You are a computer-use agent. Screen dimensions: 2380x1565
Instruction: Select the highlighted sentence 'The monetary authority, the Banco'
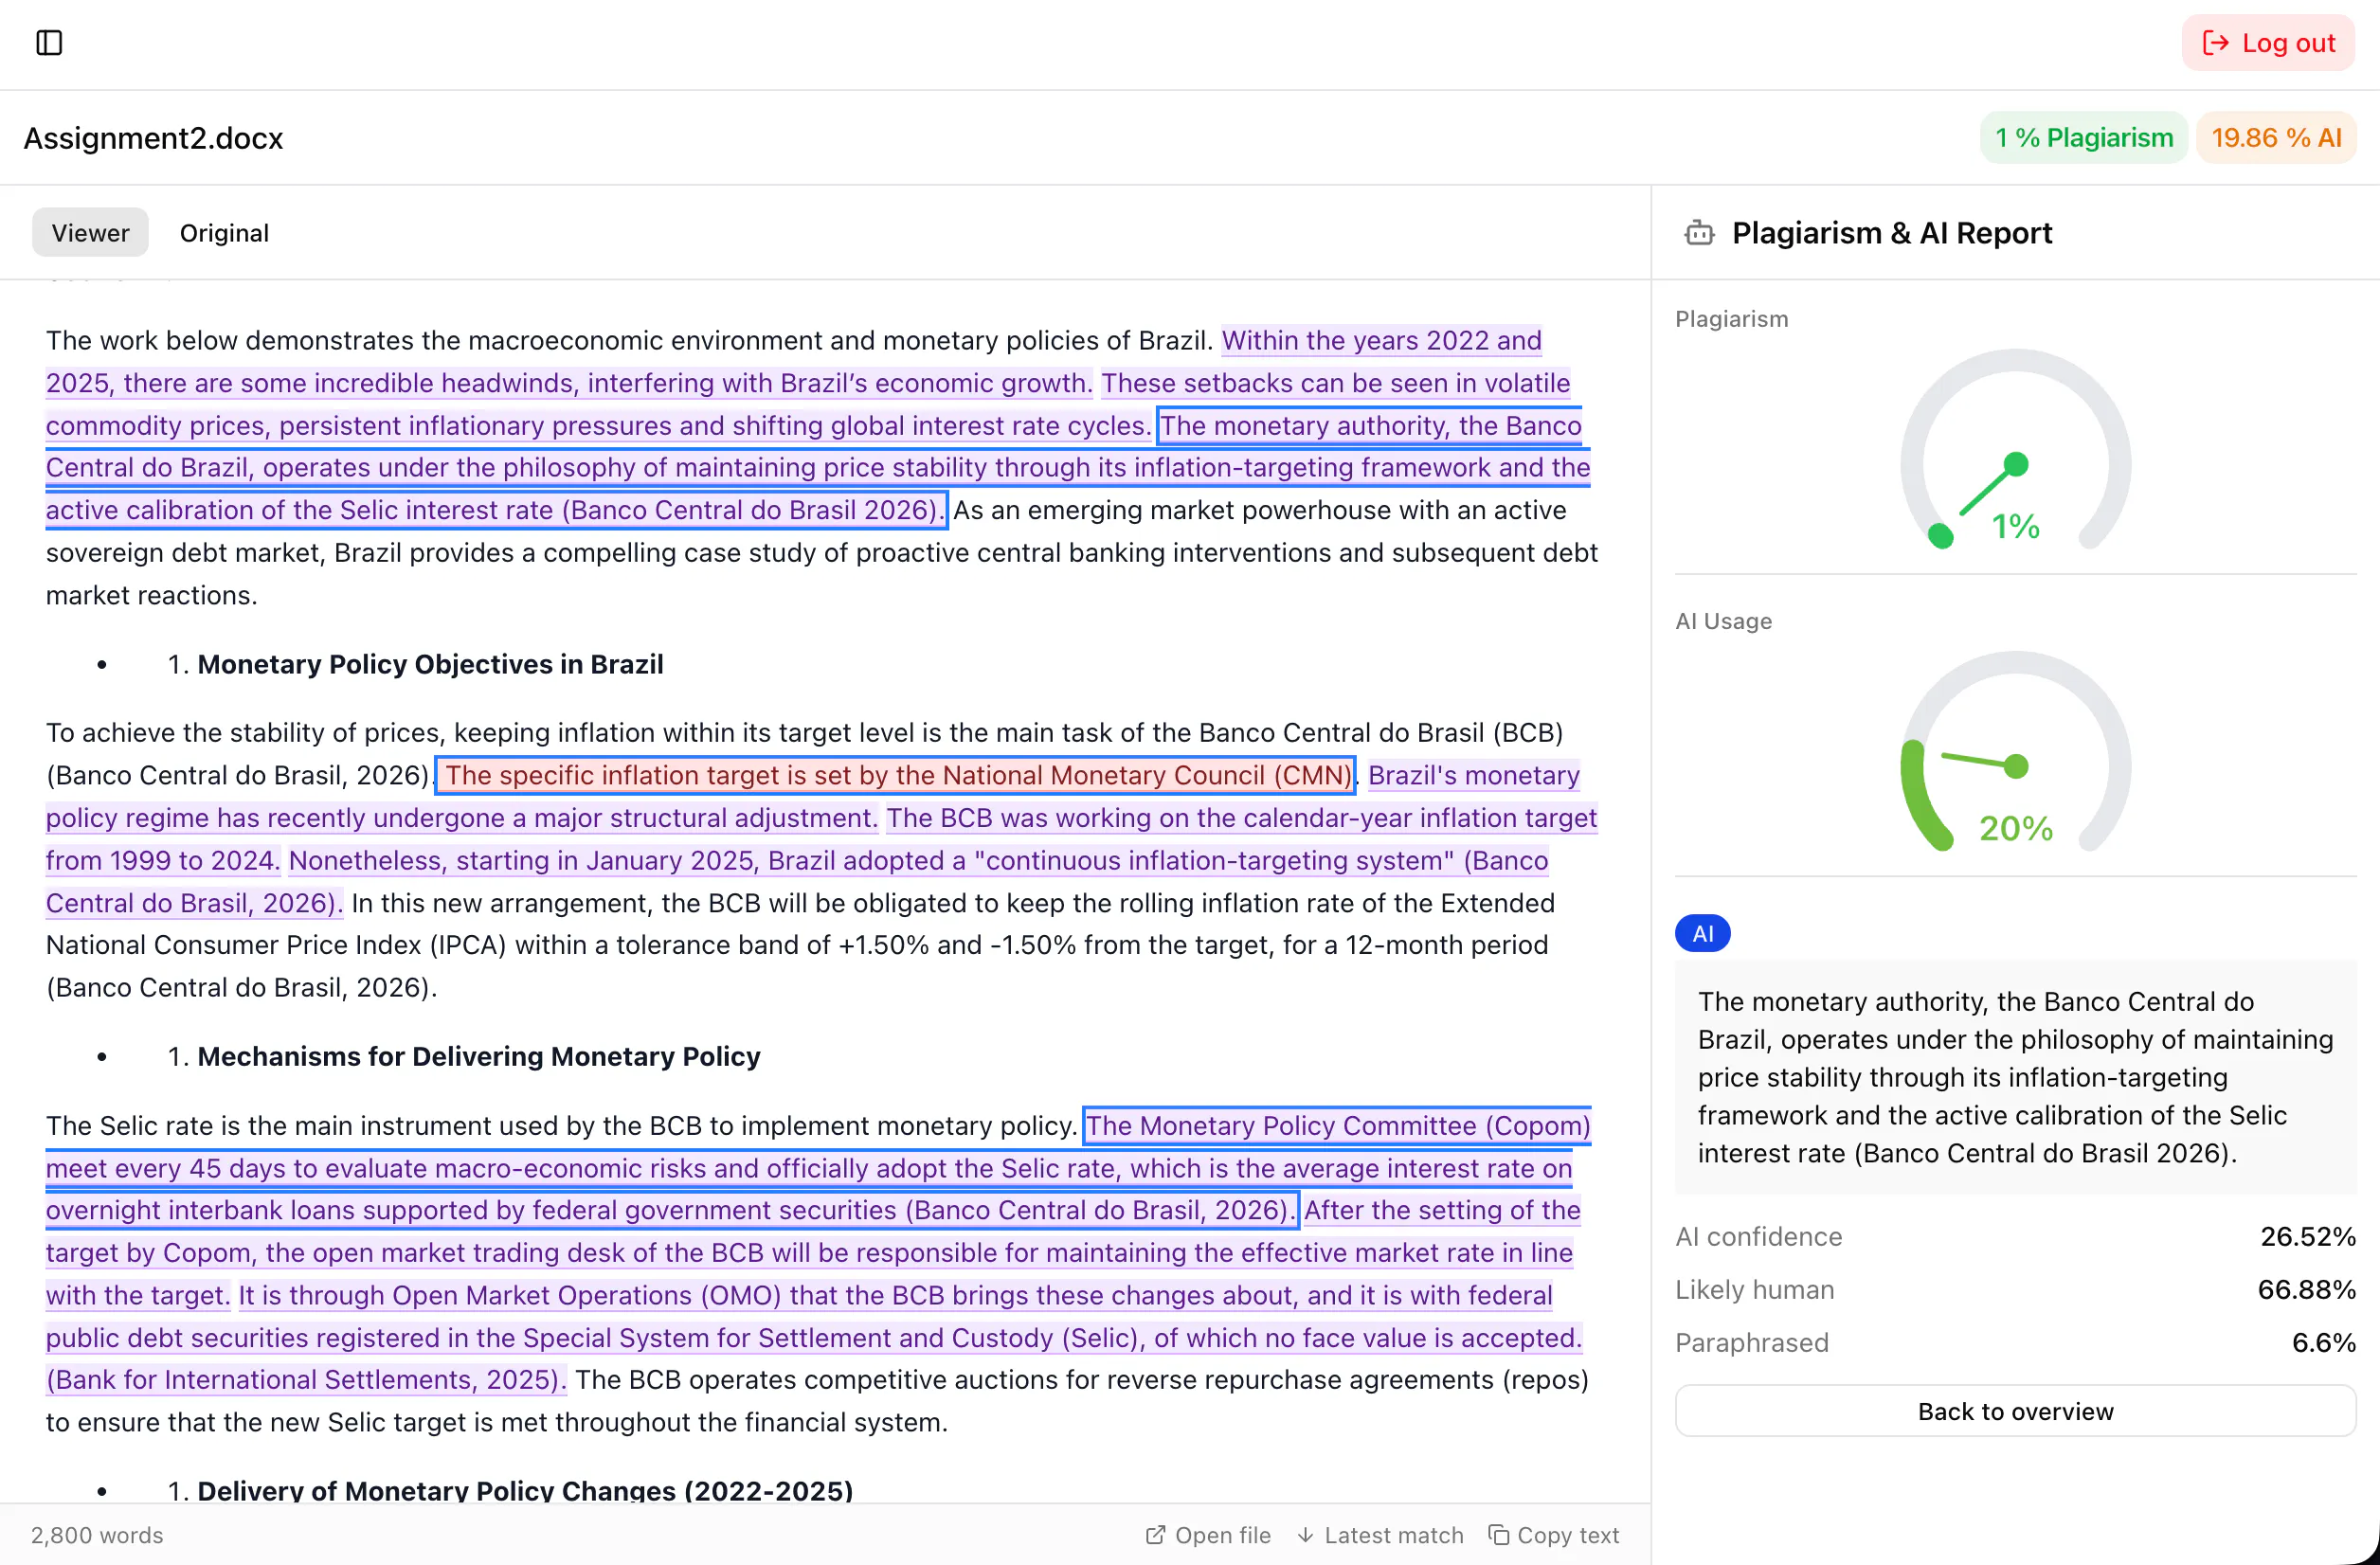pos(1371,426)
